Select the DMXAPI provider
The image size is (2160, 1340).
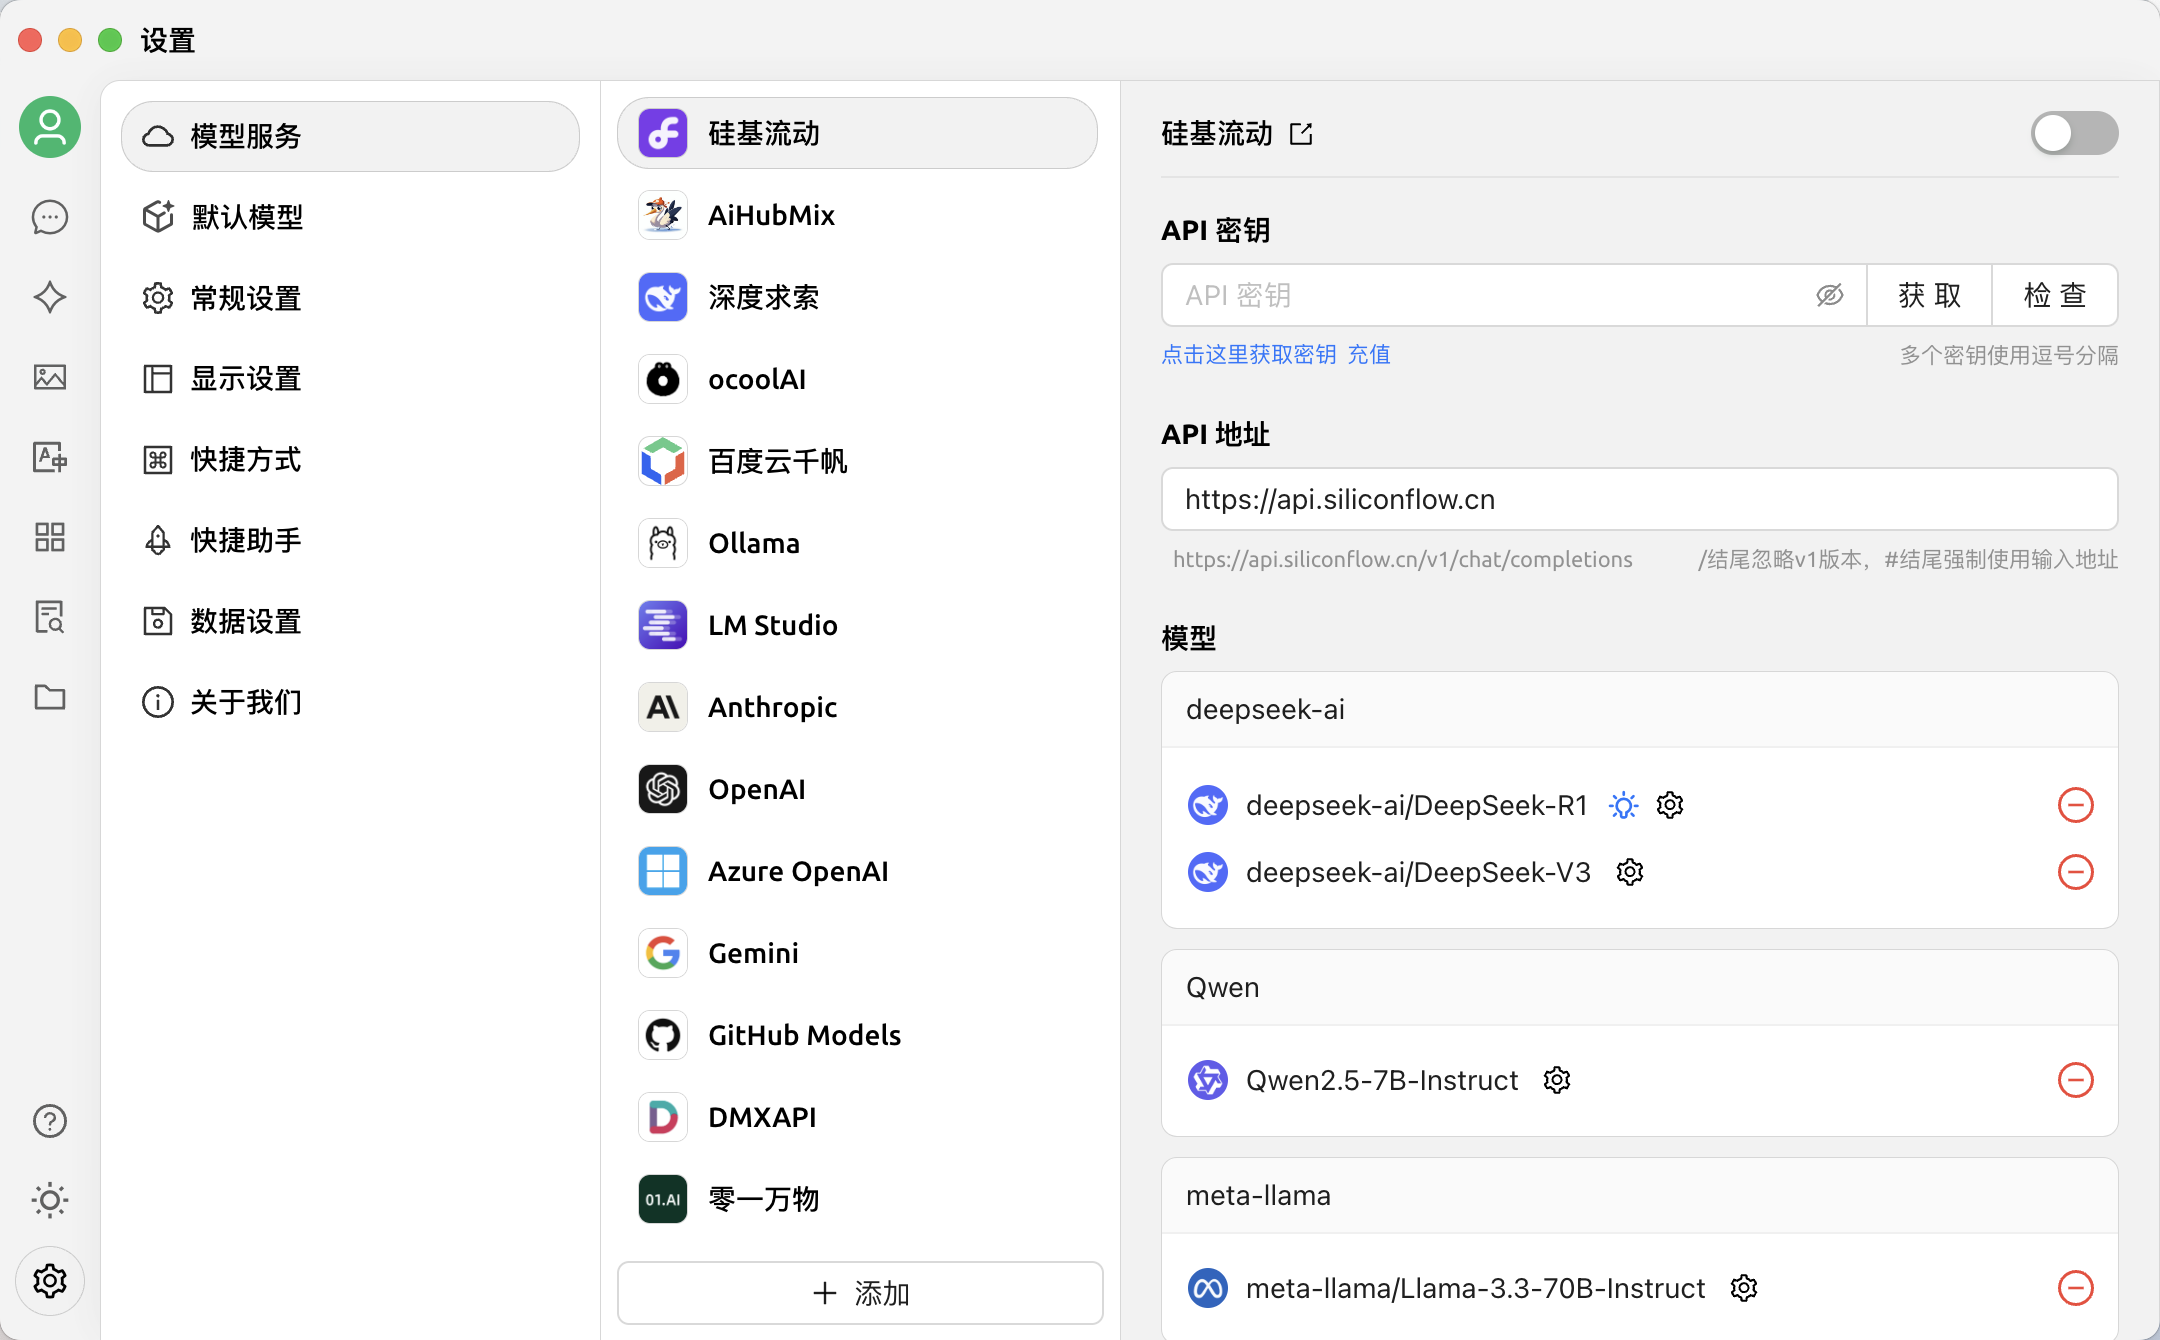[857, 1117]
